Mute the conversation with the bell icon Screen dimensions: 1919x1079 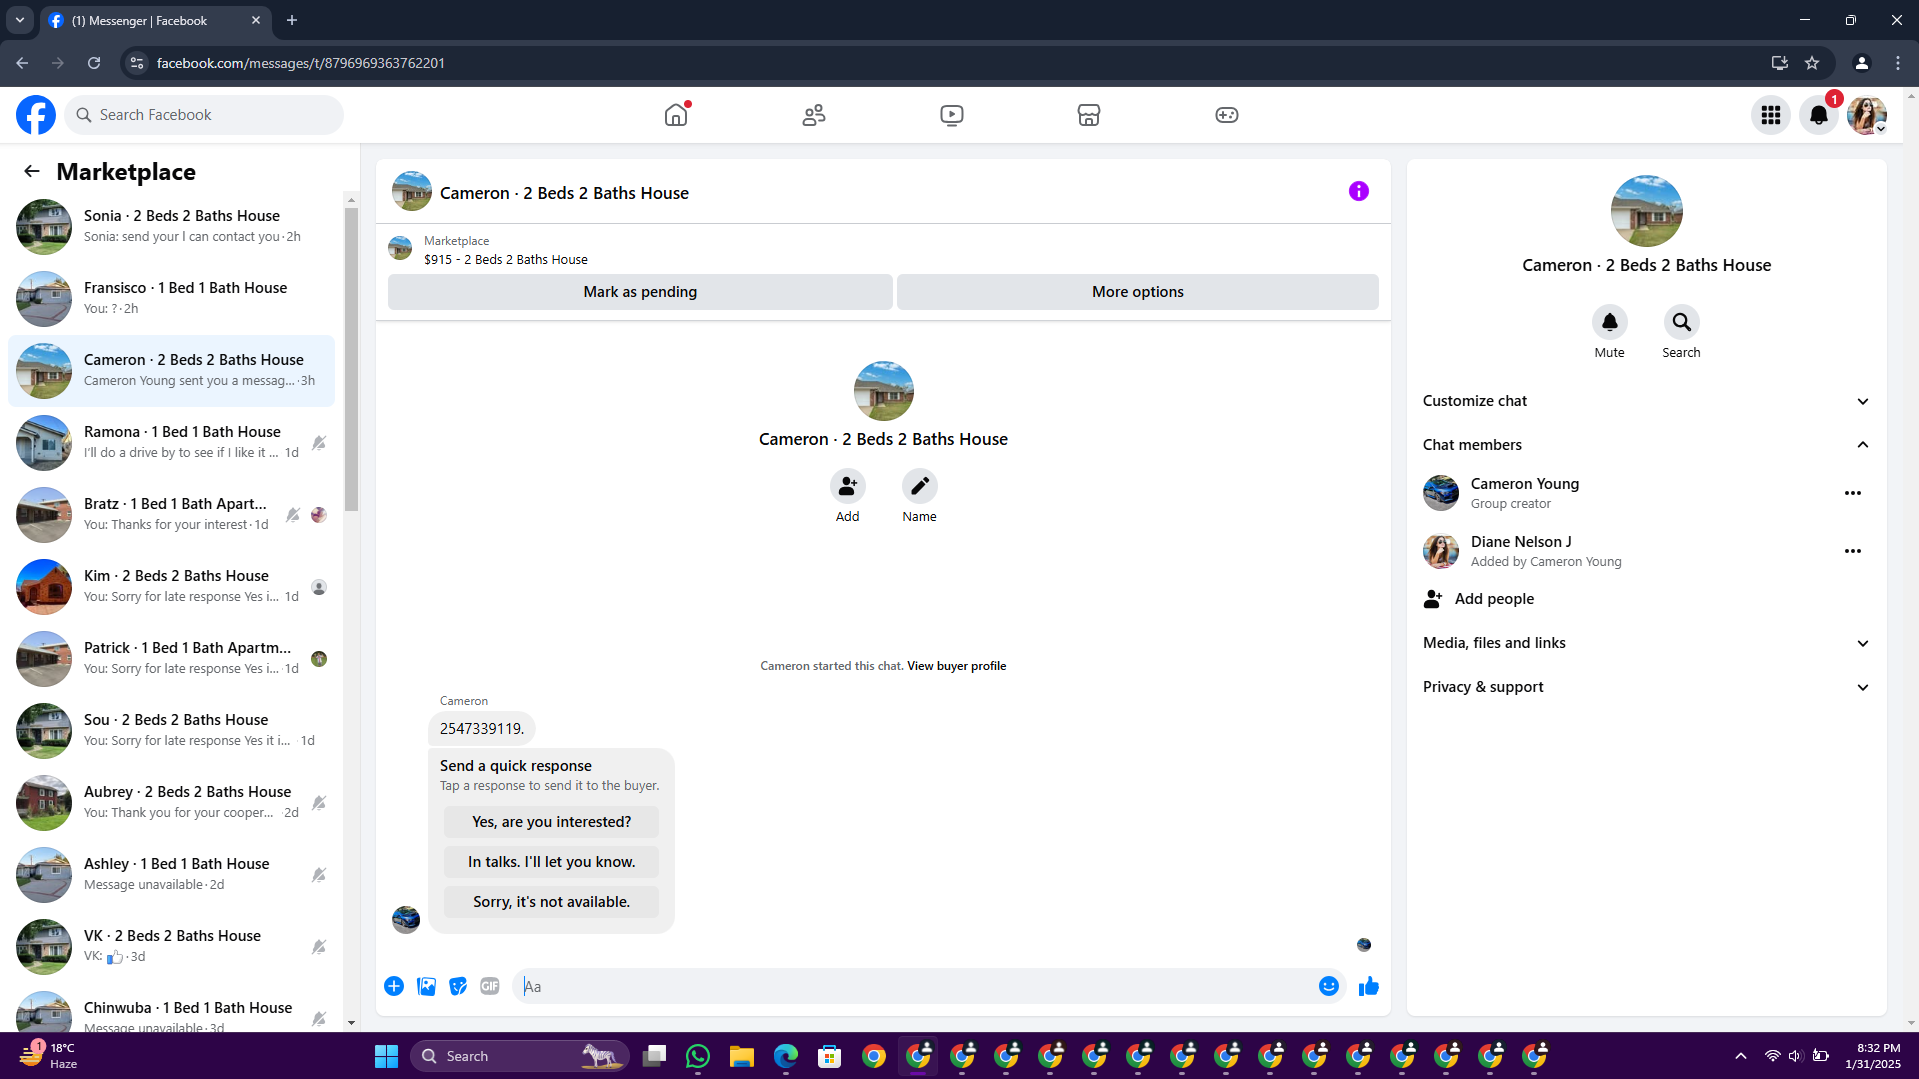[1610, 322]
